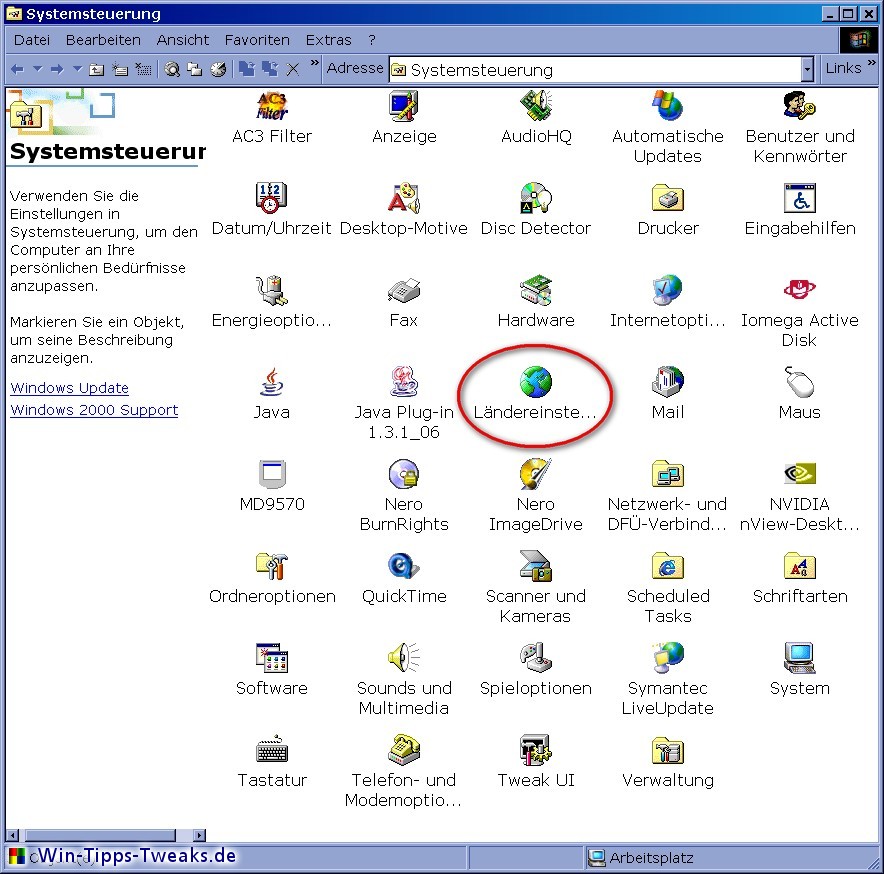This screenshot has width=884, height=874.
Task: Open Sounds und Multimedia icon
Action: coord(404,658)
